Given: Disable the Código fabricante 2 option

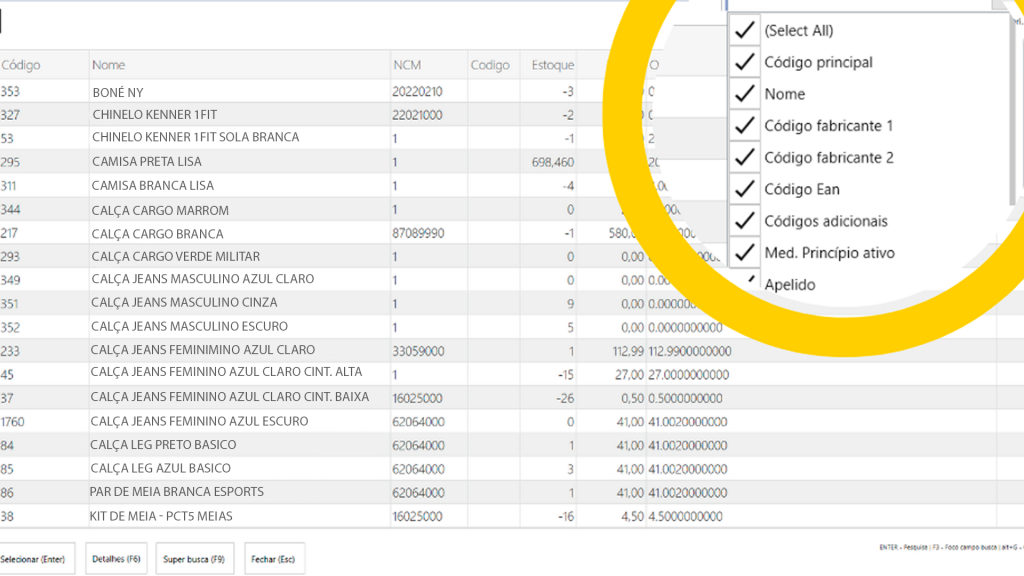Looking at the screenshot, I should point(744,157).
